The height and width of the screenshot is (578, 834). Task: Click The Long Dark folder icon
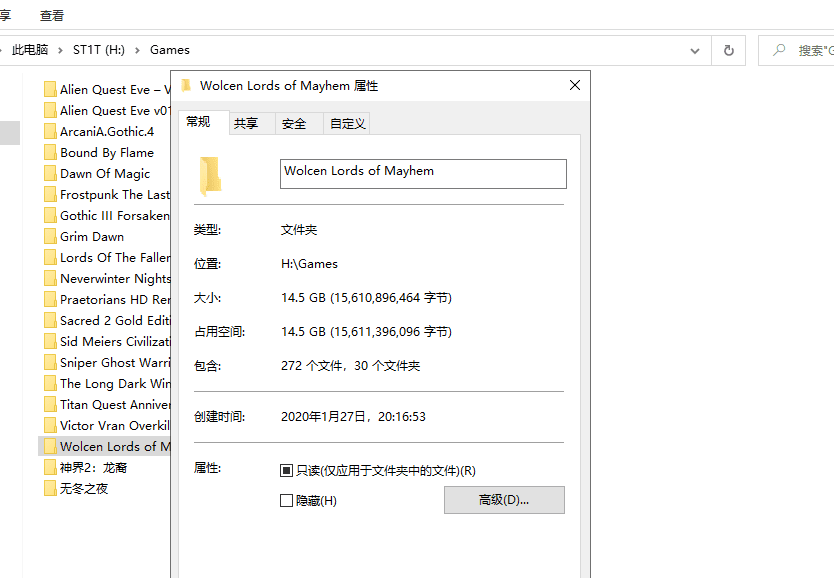coord(51,383)
